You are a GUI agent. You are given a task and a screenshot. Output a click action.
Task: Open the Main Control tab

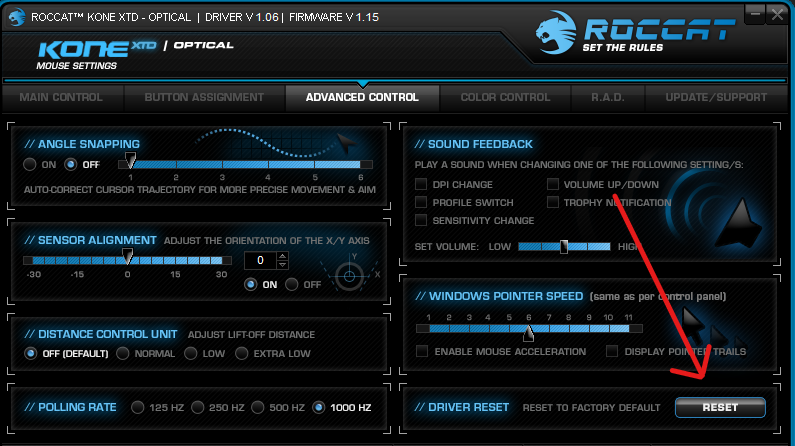[x=61, y=97]
